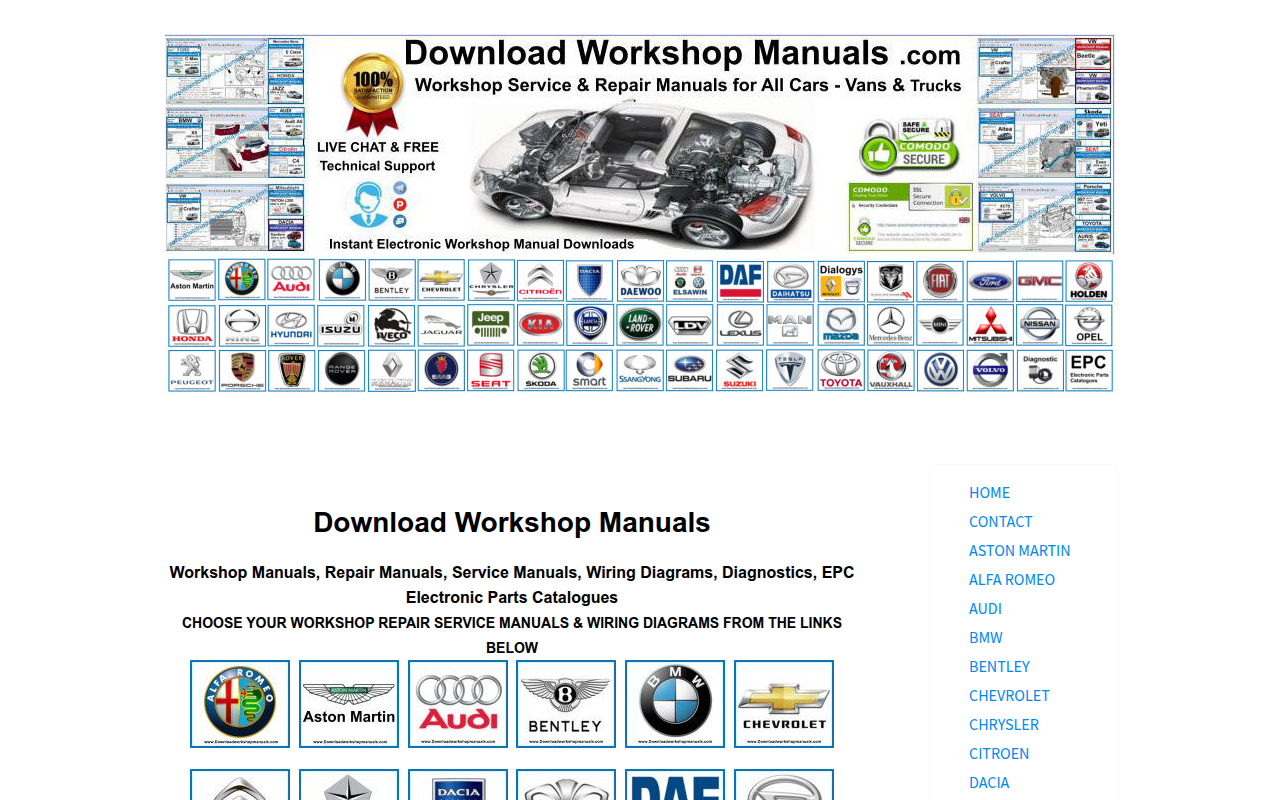Screen dimensions: 1280x800
Task: Open the Porsche logo in the banner
Action: click(x=242, y=370)
